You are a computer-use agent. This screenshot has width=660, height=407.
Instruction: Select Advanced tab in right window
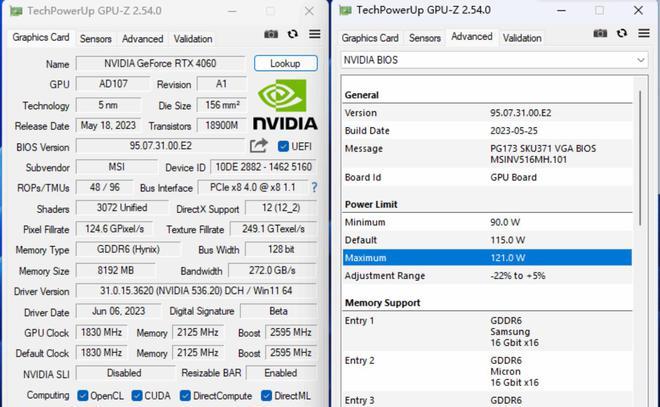(471, 37)
